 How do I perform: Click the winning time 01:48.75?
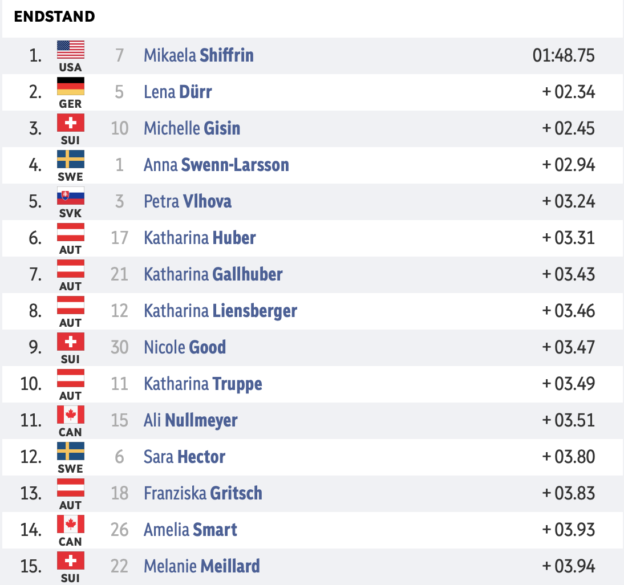[564, 55]
